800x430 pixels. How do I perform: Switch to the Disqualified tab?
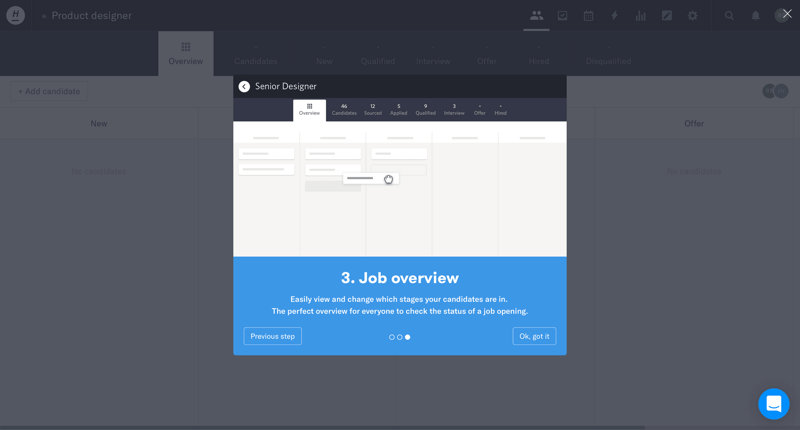[x=608, y=54]
